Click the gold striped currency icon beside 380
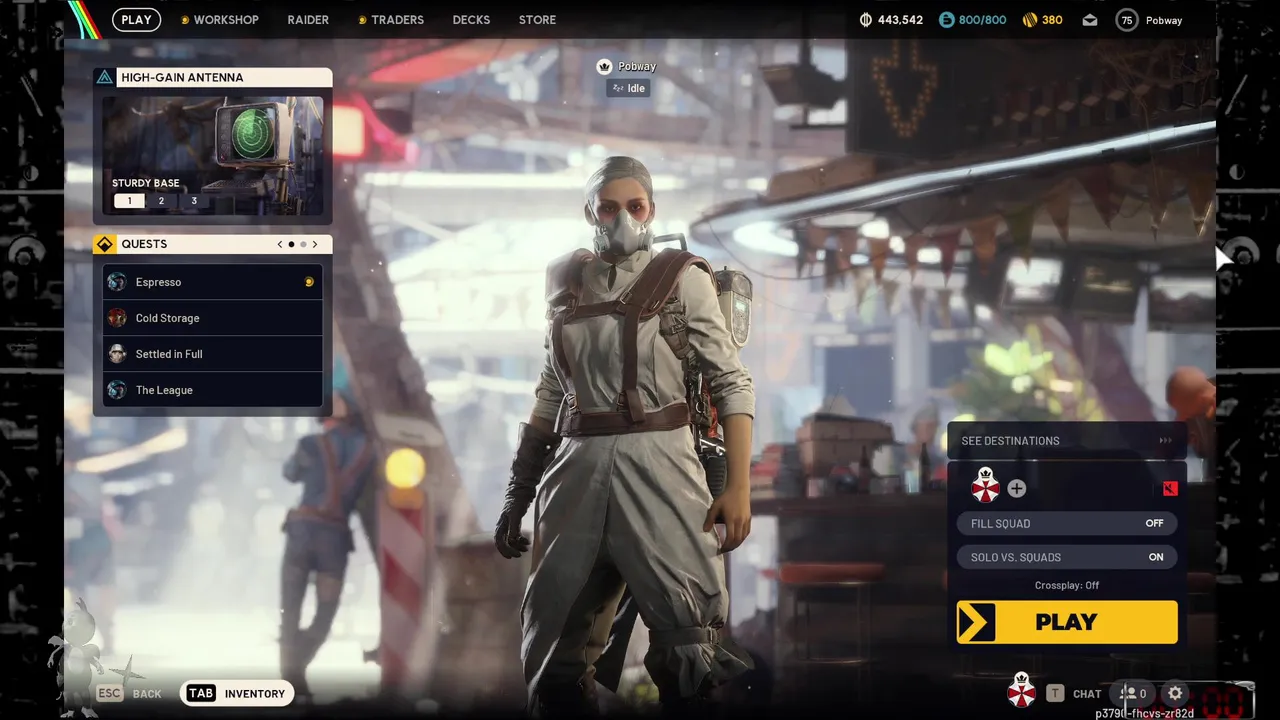 (1030, 20)
